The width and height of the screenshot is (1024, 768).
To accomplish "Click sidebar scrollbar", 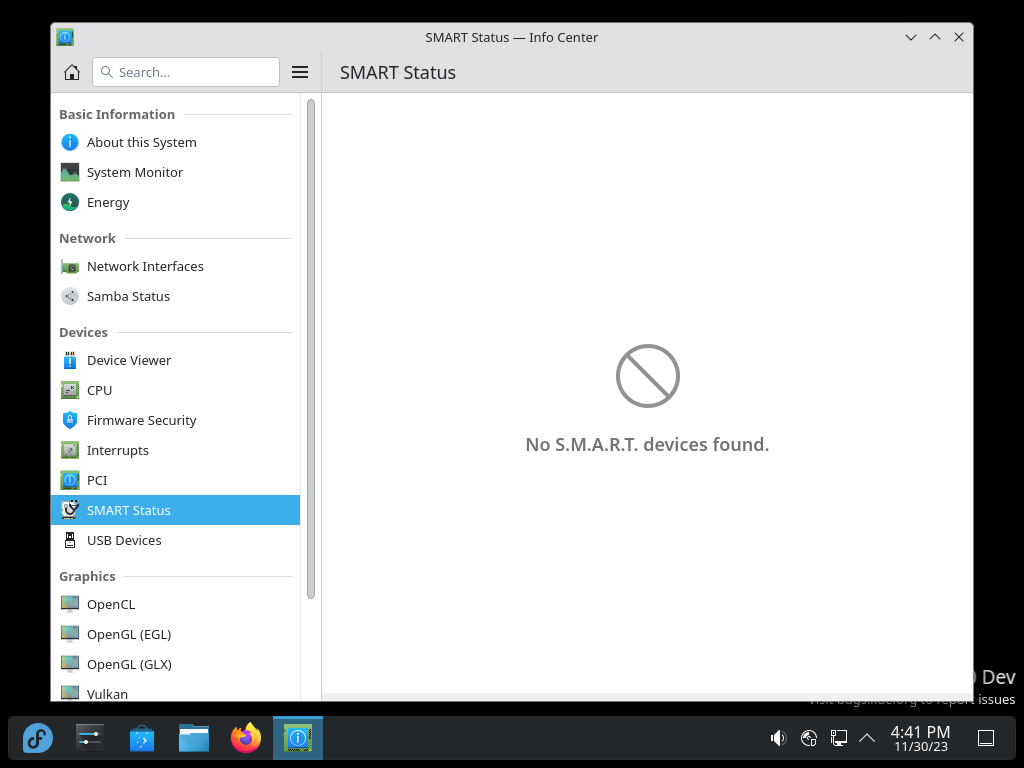I will click(311, 349).
